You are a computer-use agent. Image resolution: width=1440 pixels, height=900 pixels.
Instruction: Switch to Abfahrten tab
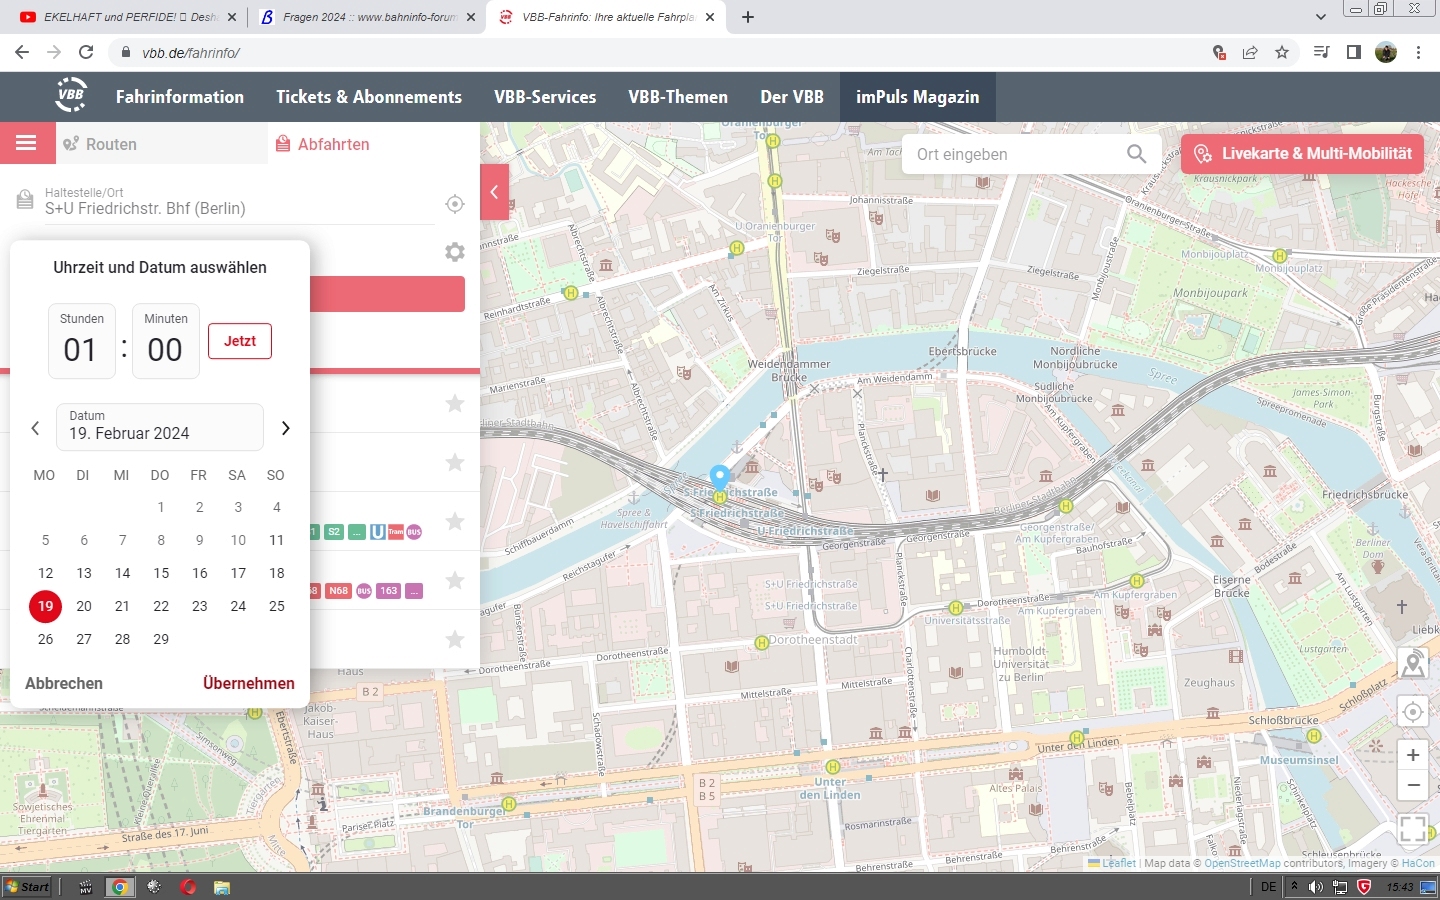(374, 144)
